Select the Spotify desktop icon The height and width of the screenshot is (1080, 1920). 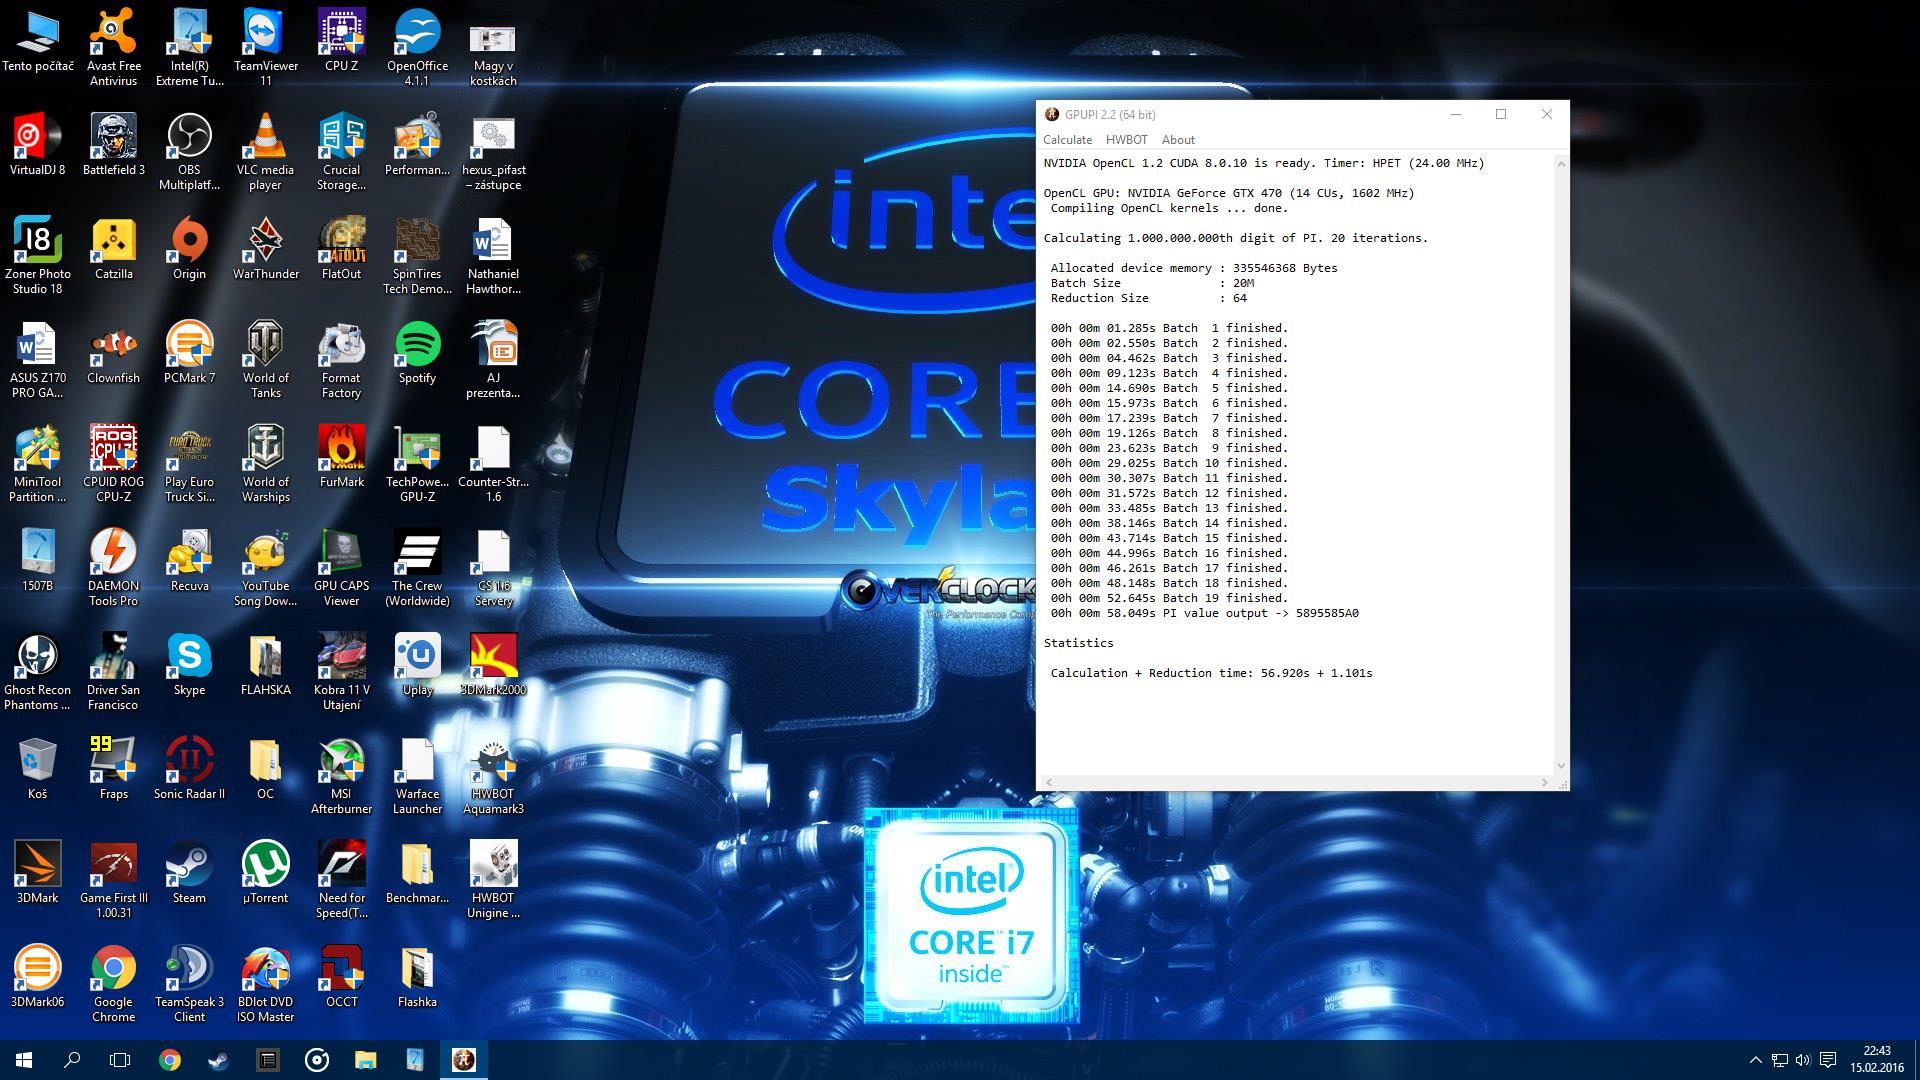(x=417, y=354)
